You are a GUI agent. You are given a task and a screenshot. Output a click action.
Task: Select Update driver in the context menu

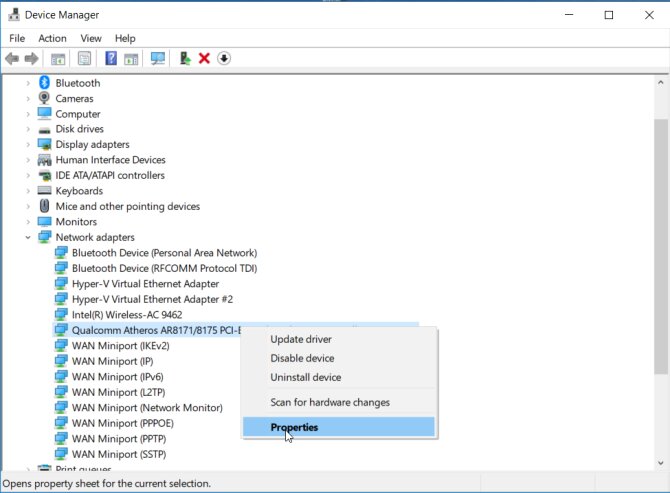click(x=301, y=339)
